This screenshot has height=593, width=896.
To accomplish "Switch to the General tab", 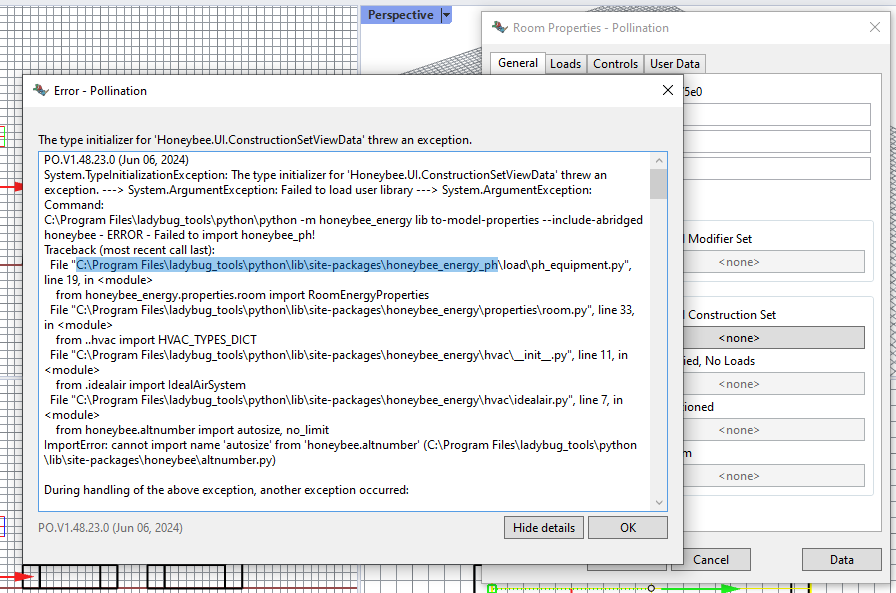I will tap(518, 63).
